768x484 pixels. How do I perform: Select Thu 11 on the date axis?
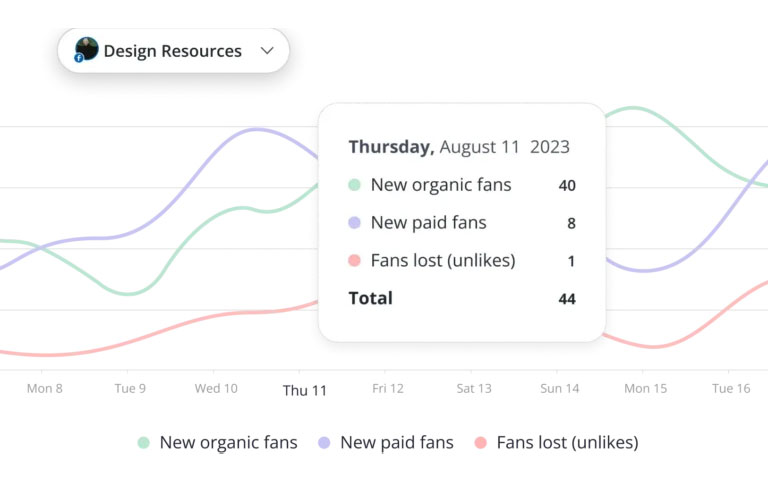[304, 390]
